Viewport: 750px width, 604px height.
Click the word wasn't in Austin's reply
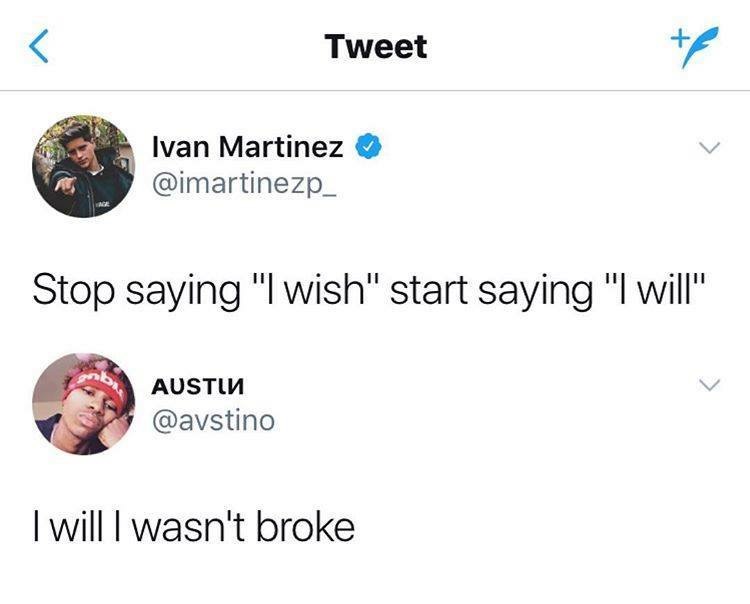188,527
